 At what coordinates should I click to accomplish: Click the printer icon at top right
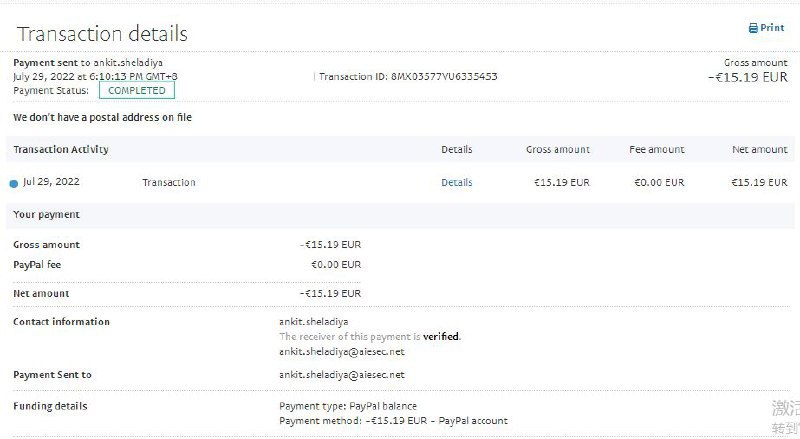coord(753,29)
